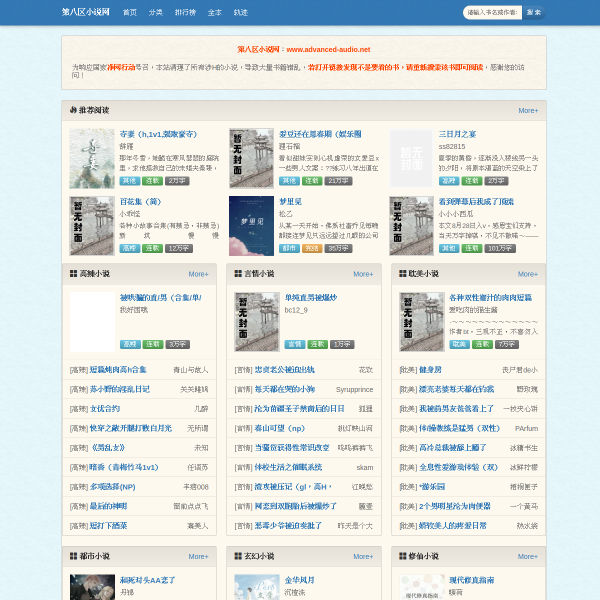
Task: Click the 第八区小说网 site logo
Action: tap(86, 12)
